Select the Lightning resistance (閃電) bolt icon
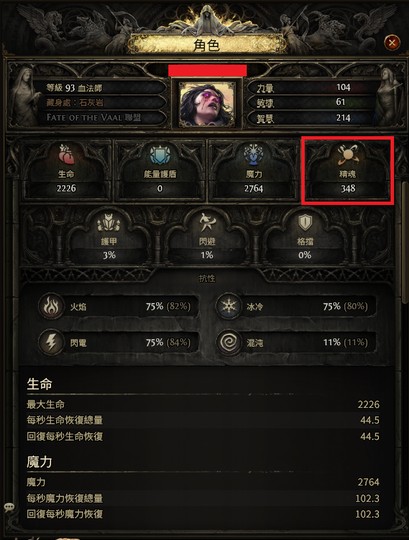Image resolution: width=409 pixels, height=540 pixels. tap(51, 342)
